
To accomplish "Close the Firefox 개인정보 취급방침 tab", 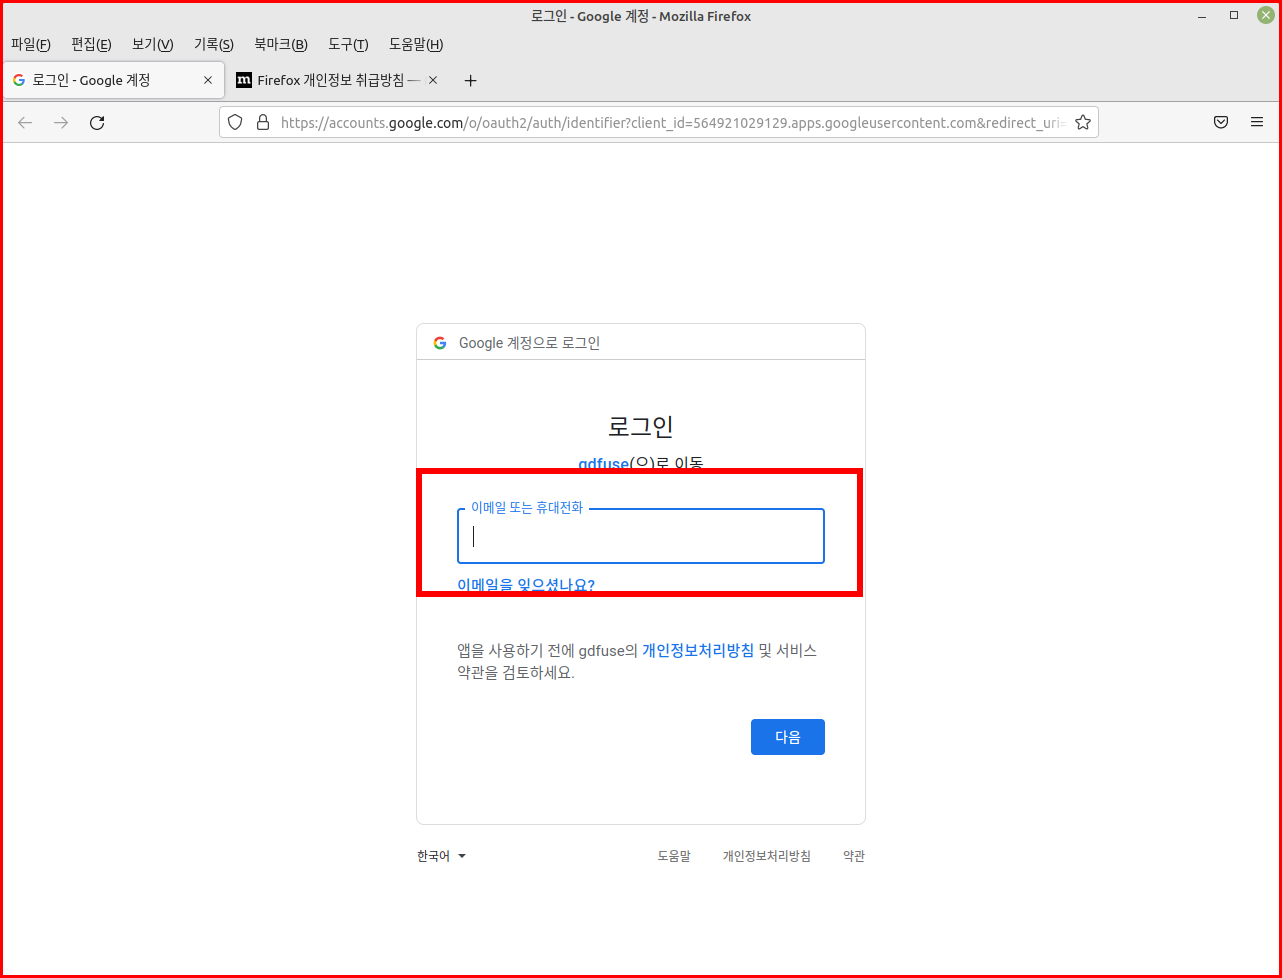I will (x=433, y=80).
